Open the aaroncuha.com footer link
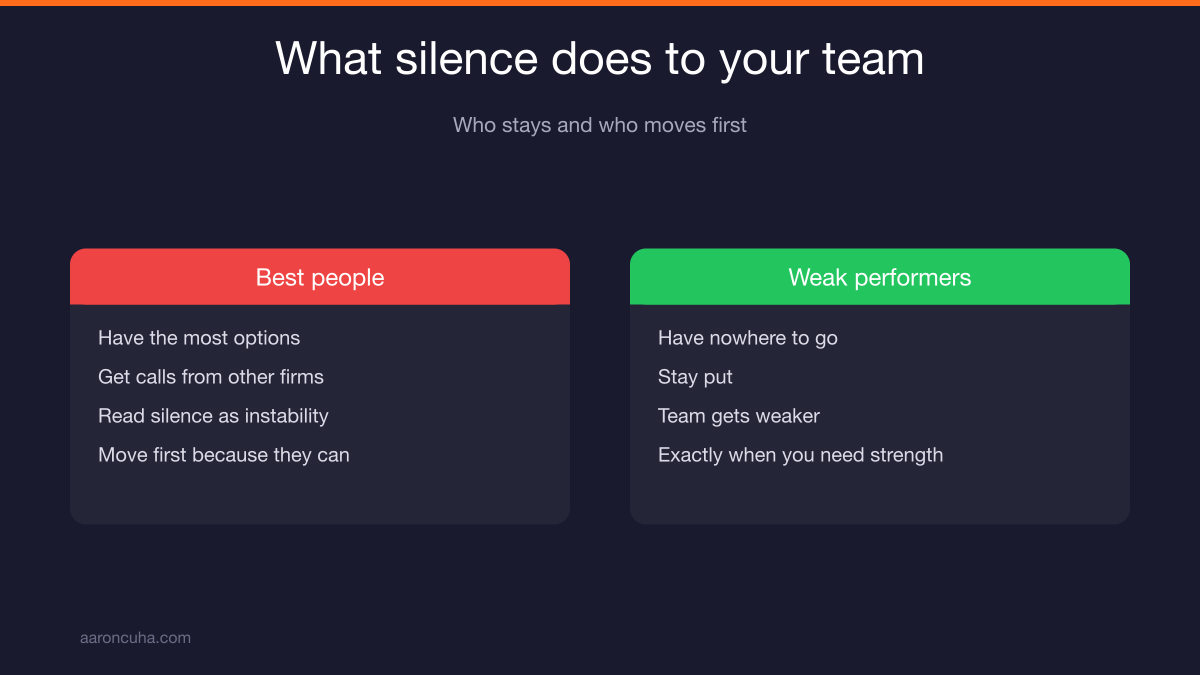 (135, 637)
